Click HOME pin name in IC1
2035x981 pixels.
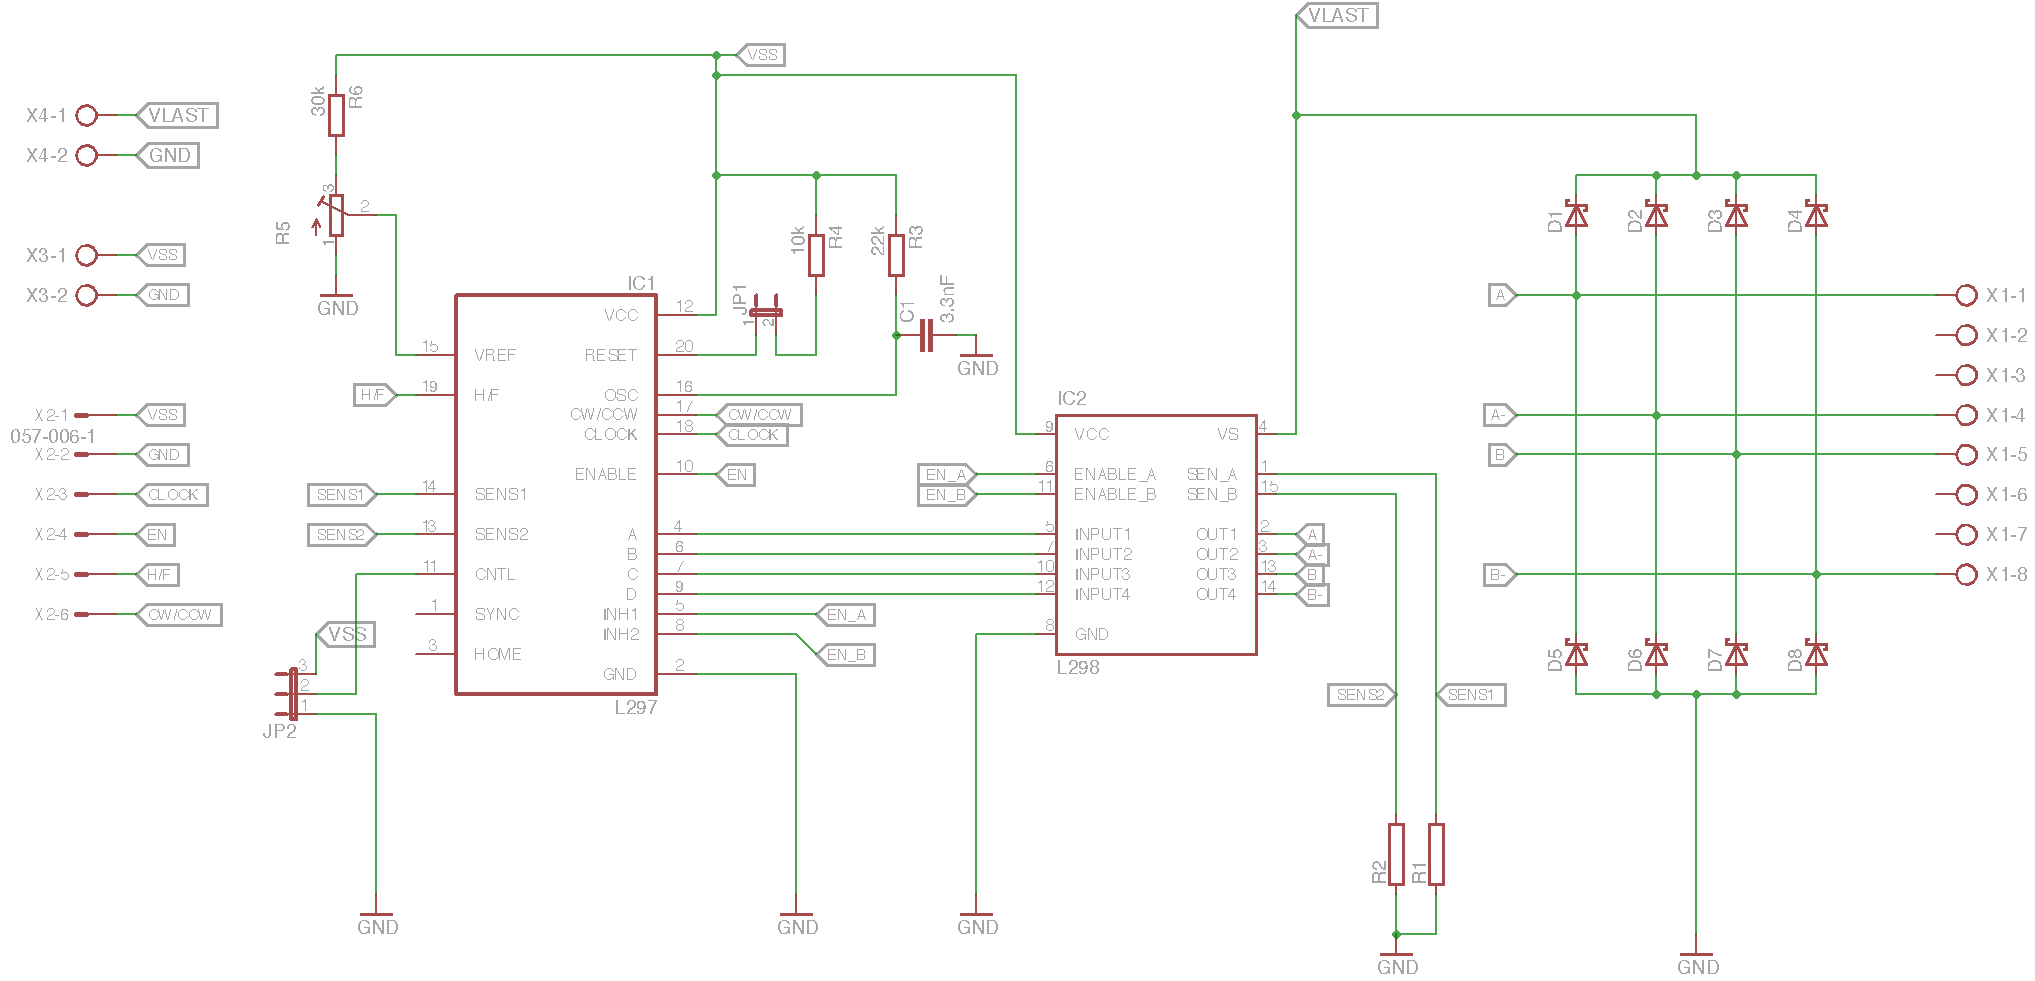tap(497, 654)
